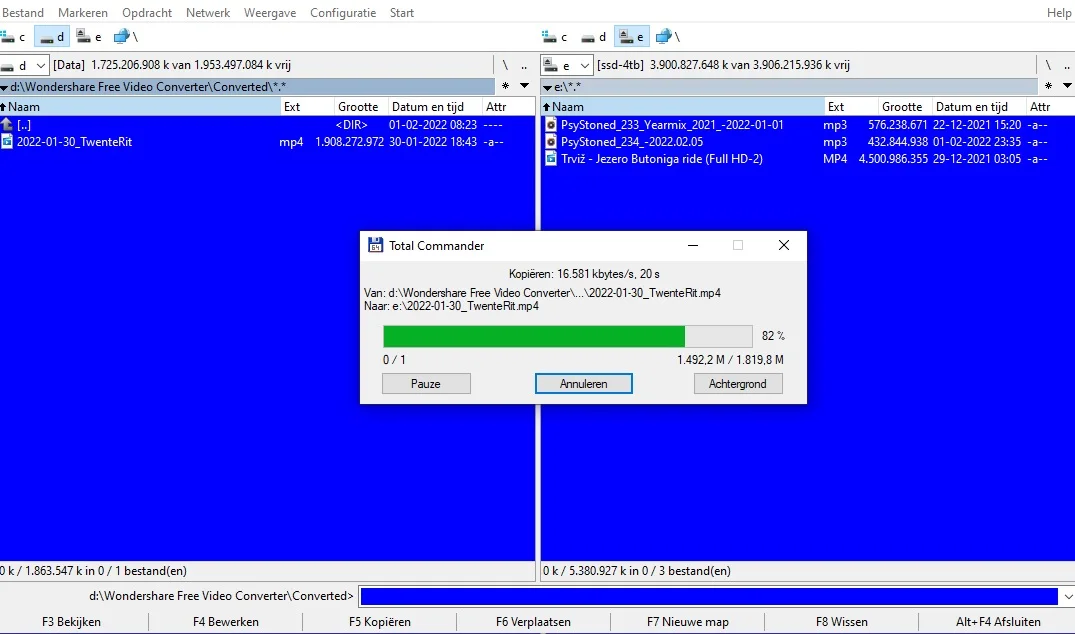Pause the copy with Pauze button
The height and width of the screenshot is (634, 1075).
coord(426,384)
